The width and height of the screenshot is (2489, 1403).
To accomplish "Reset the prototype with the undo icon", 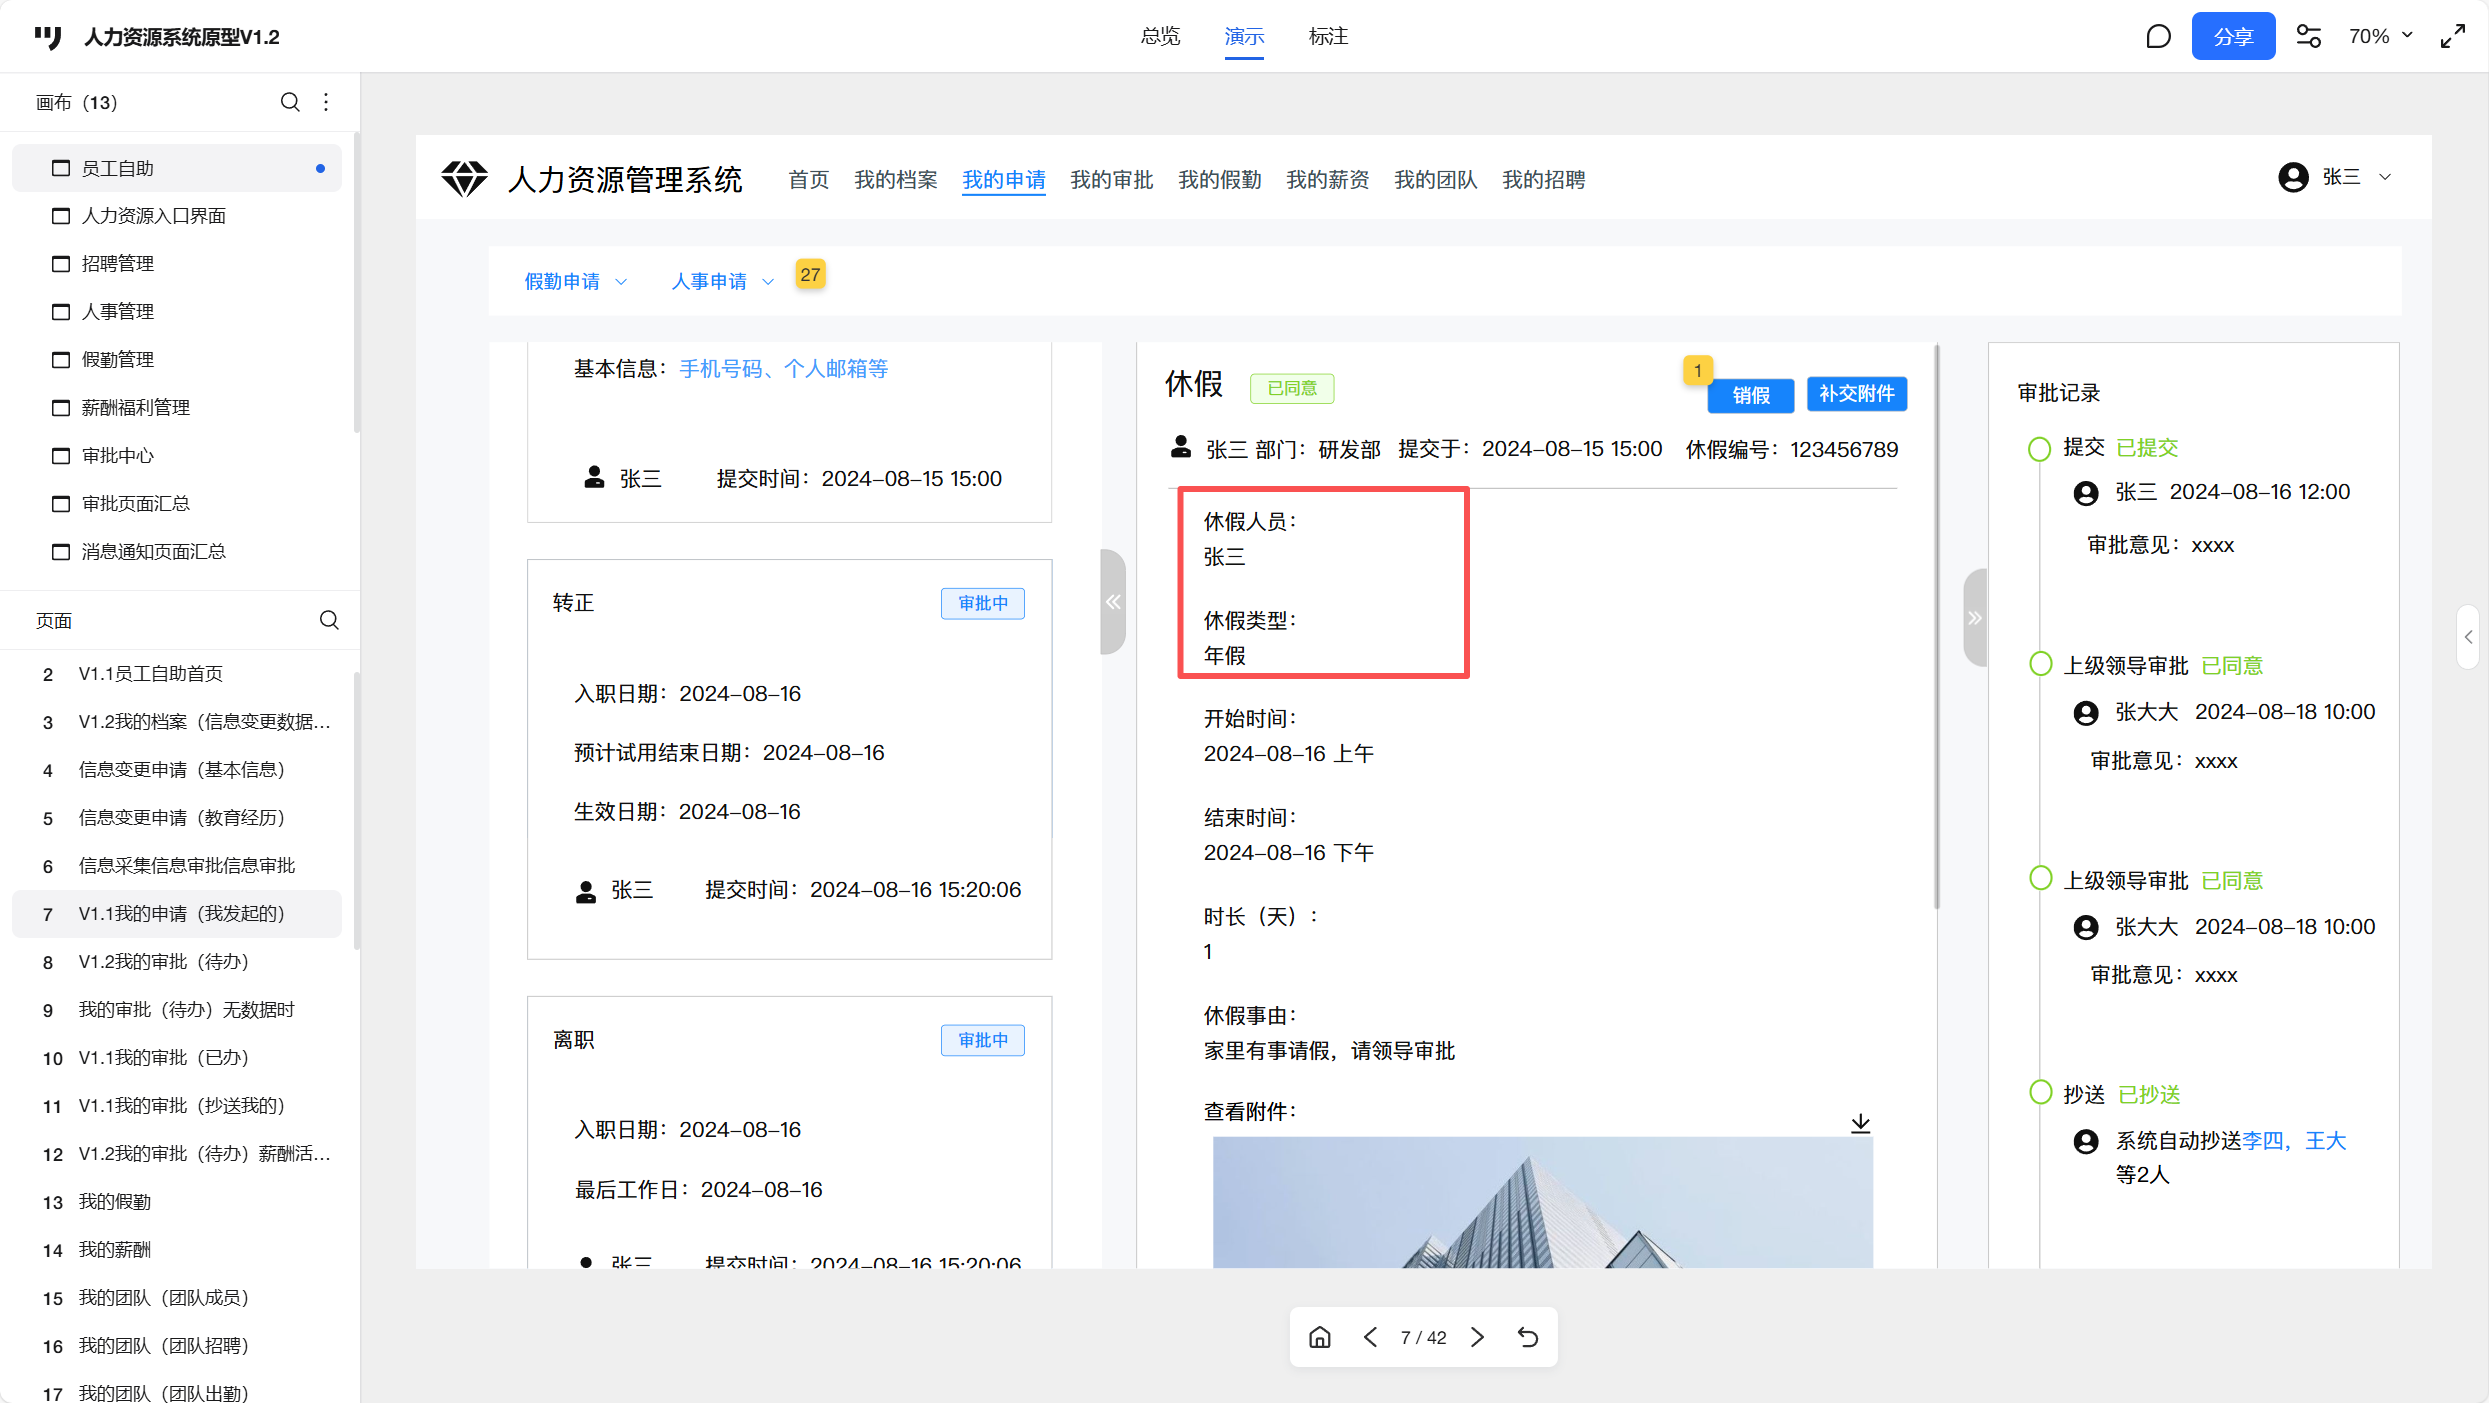I will coord(1528,1337).
